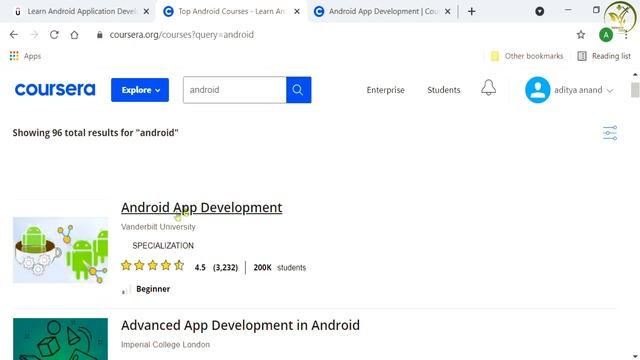The height and width of the screenshot is (360, 640).
Task: Close the Top Android Courses tab
Action: tap(297, 11)
